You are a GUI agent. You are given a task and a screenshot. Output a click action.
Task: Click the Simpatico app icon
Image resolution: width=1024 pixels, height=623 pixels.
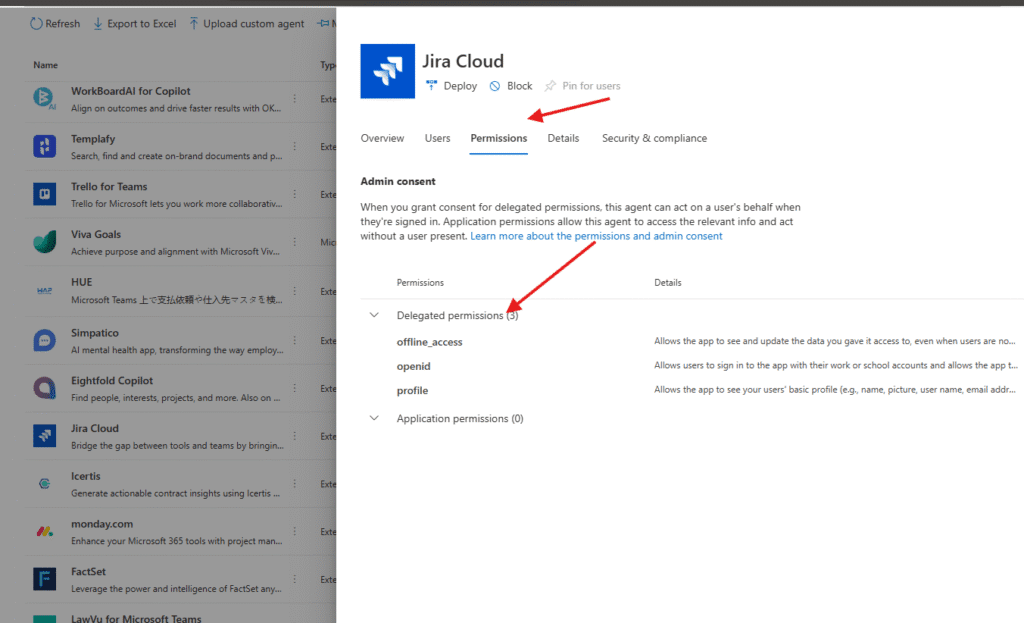[44, 339]
